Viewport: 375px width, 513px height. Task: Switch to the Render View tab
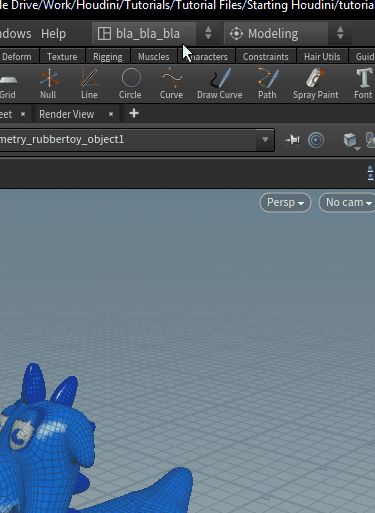[x=67, y=114]
